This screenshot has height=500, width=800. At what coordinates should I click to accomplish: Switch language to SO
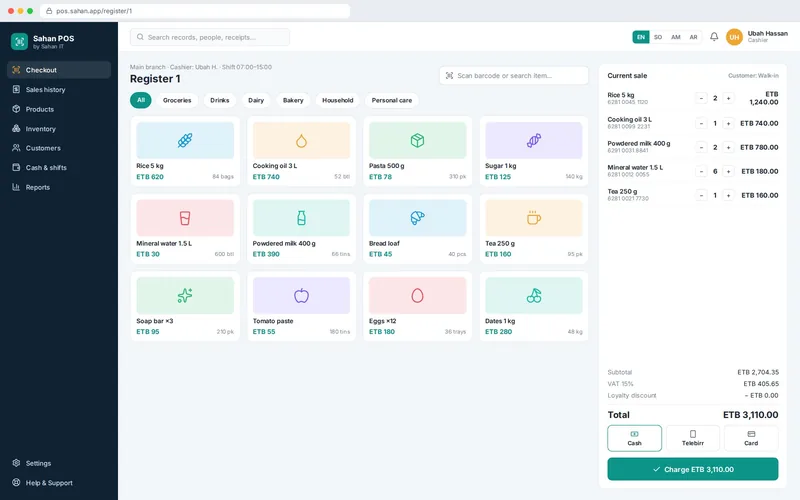pos(658,37)
